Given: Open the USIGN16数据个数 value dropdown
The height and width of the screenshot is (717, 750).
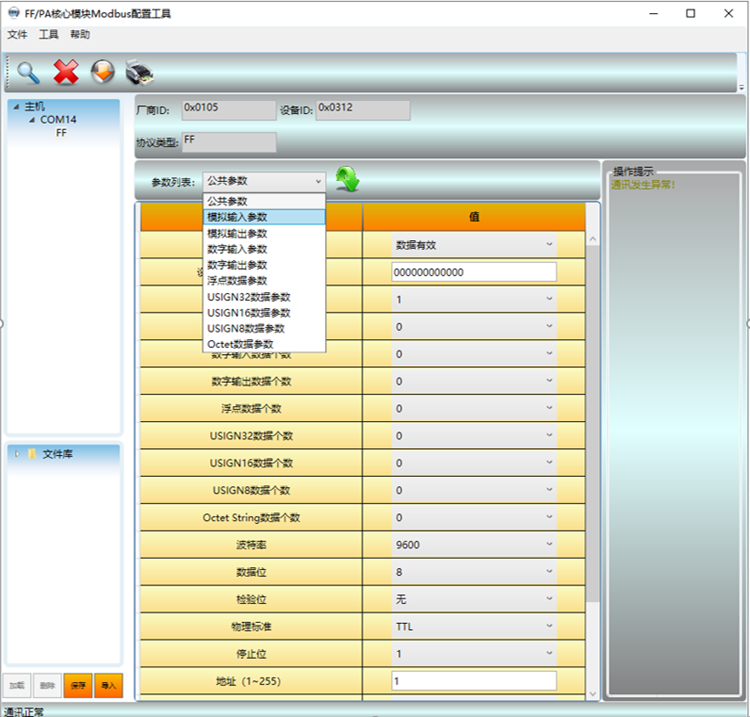Looking at the screenshot, I should [x=474, y=463].
